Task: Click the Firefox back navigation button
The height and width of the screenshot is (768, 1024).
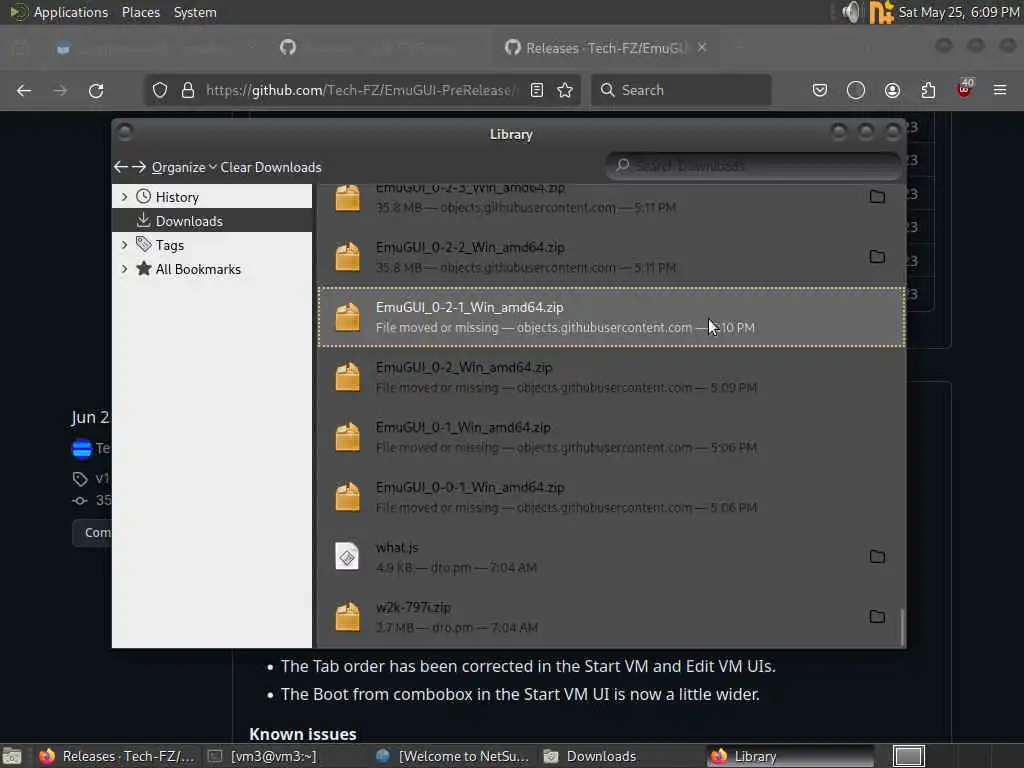Action: tap(24, 90)
